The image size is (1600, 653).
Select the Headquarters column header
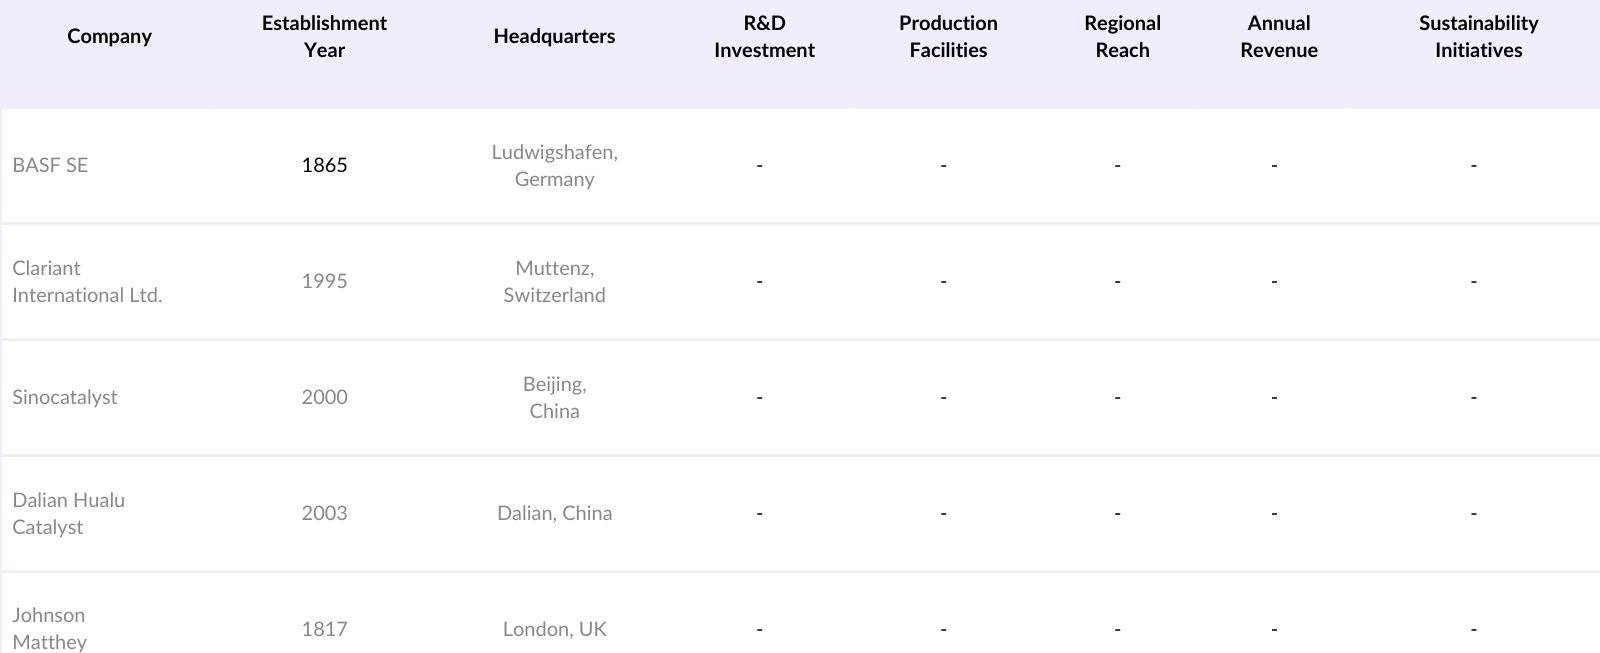554,36
